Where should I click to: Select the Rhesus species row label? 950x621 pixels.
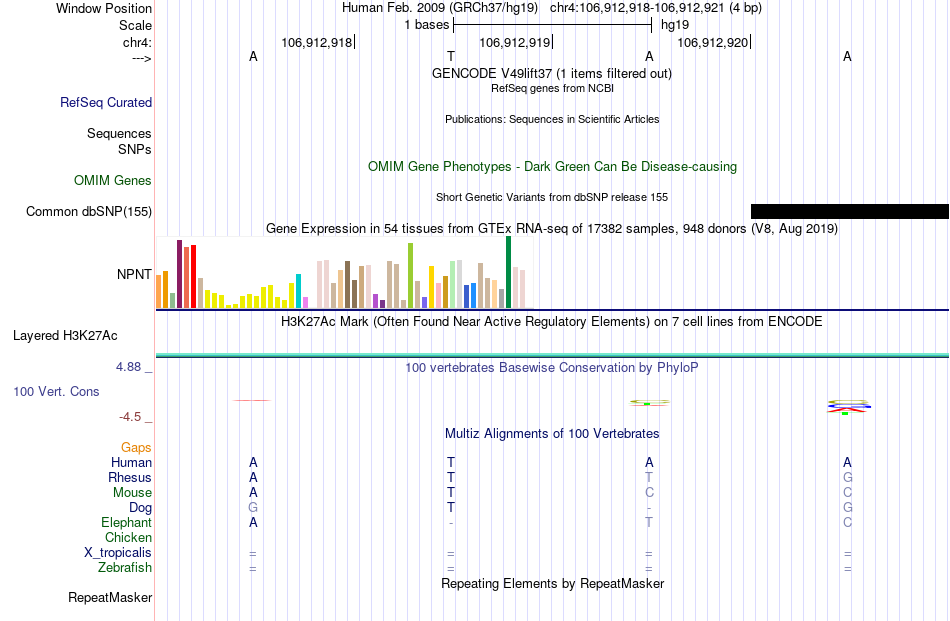pos(130,477)
